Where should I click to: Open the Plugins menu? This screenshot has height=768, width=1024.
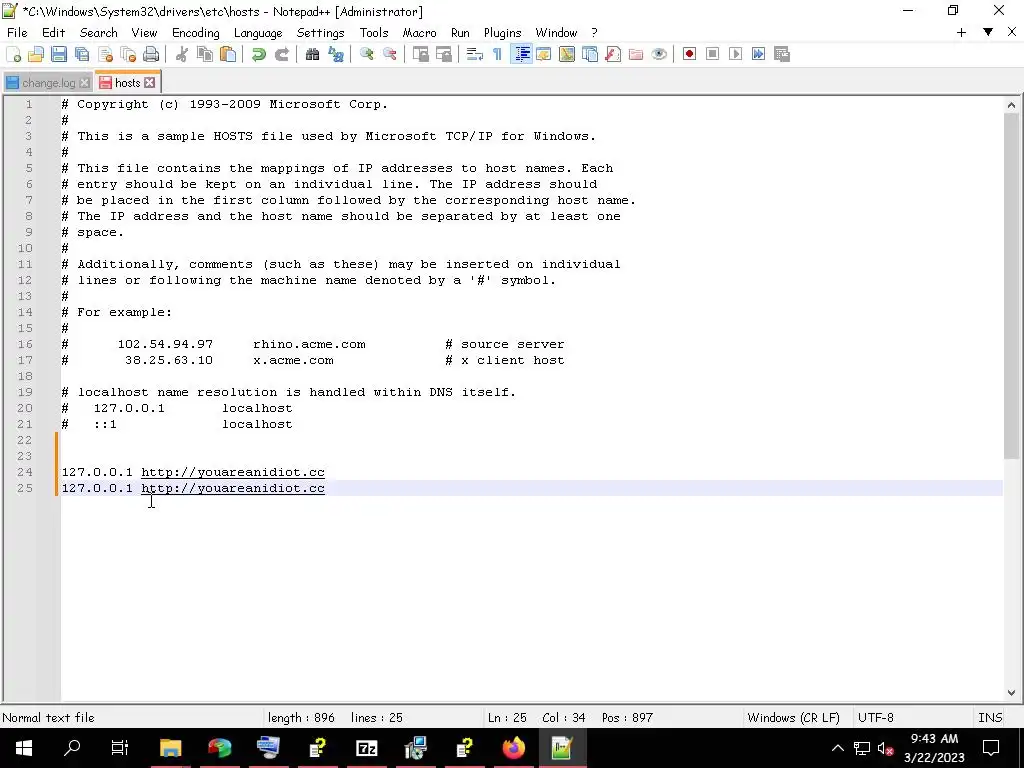click(502, 33)
